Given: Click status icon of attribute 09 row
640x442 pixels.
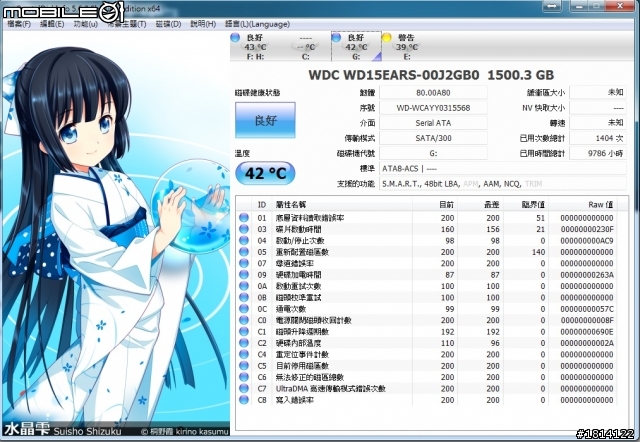Looking at the screenshot, I should [244, 275].
